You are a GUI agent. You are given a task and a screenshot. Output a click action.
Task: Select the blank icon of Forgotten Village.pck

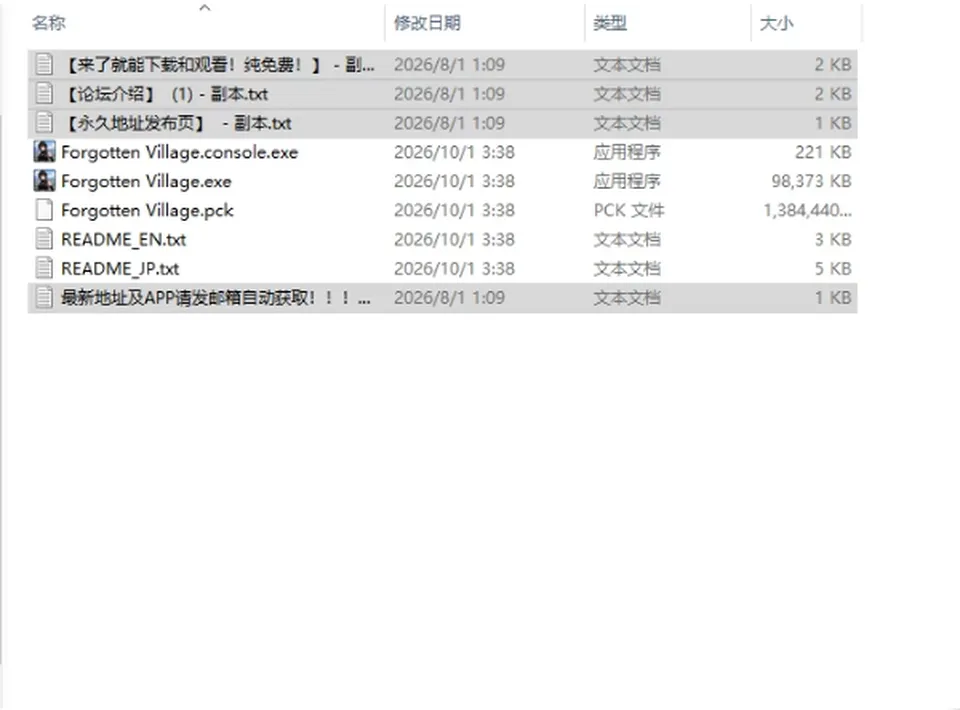44,211
